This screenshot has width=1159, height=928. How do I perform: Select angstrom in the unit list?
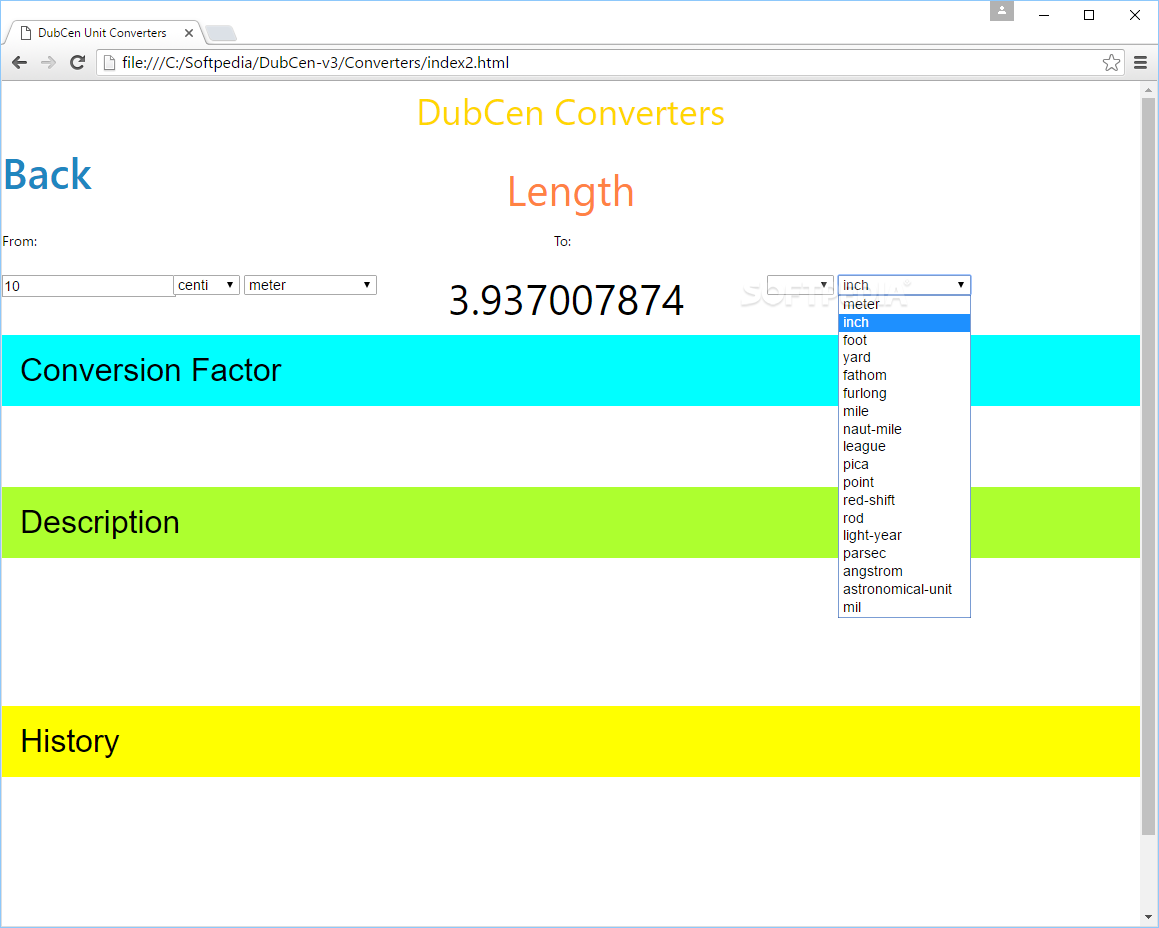(x=904, y=572)
